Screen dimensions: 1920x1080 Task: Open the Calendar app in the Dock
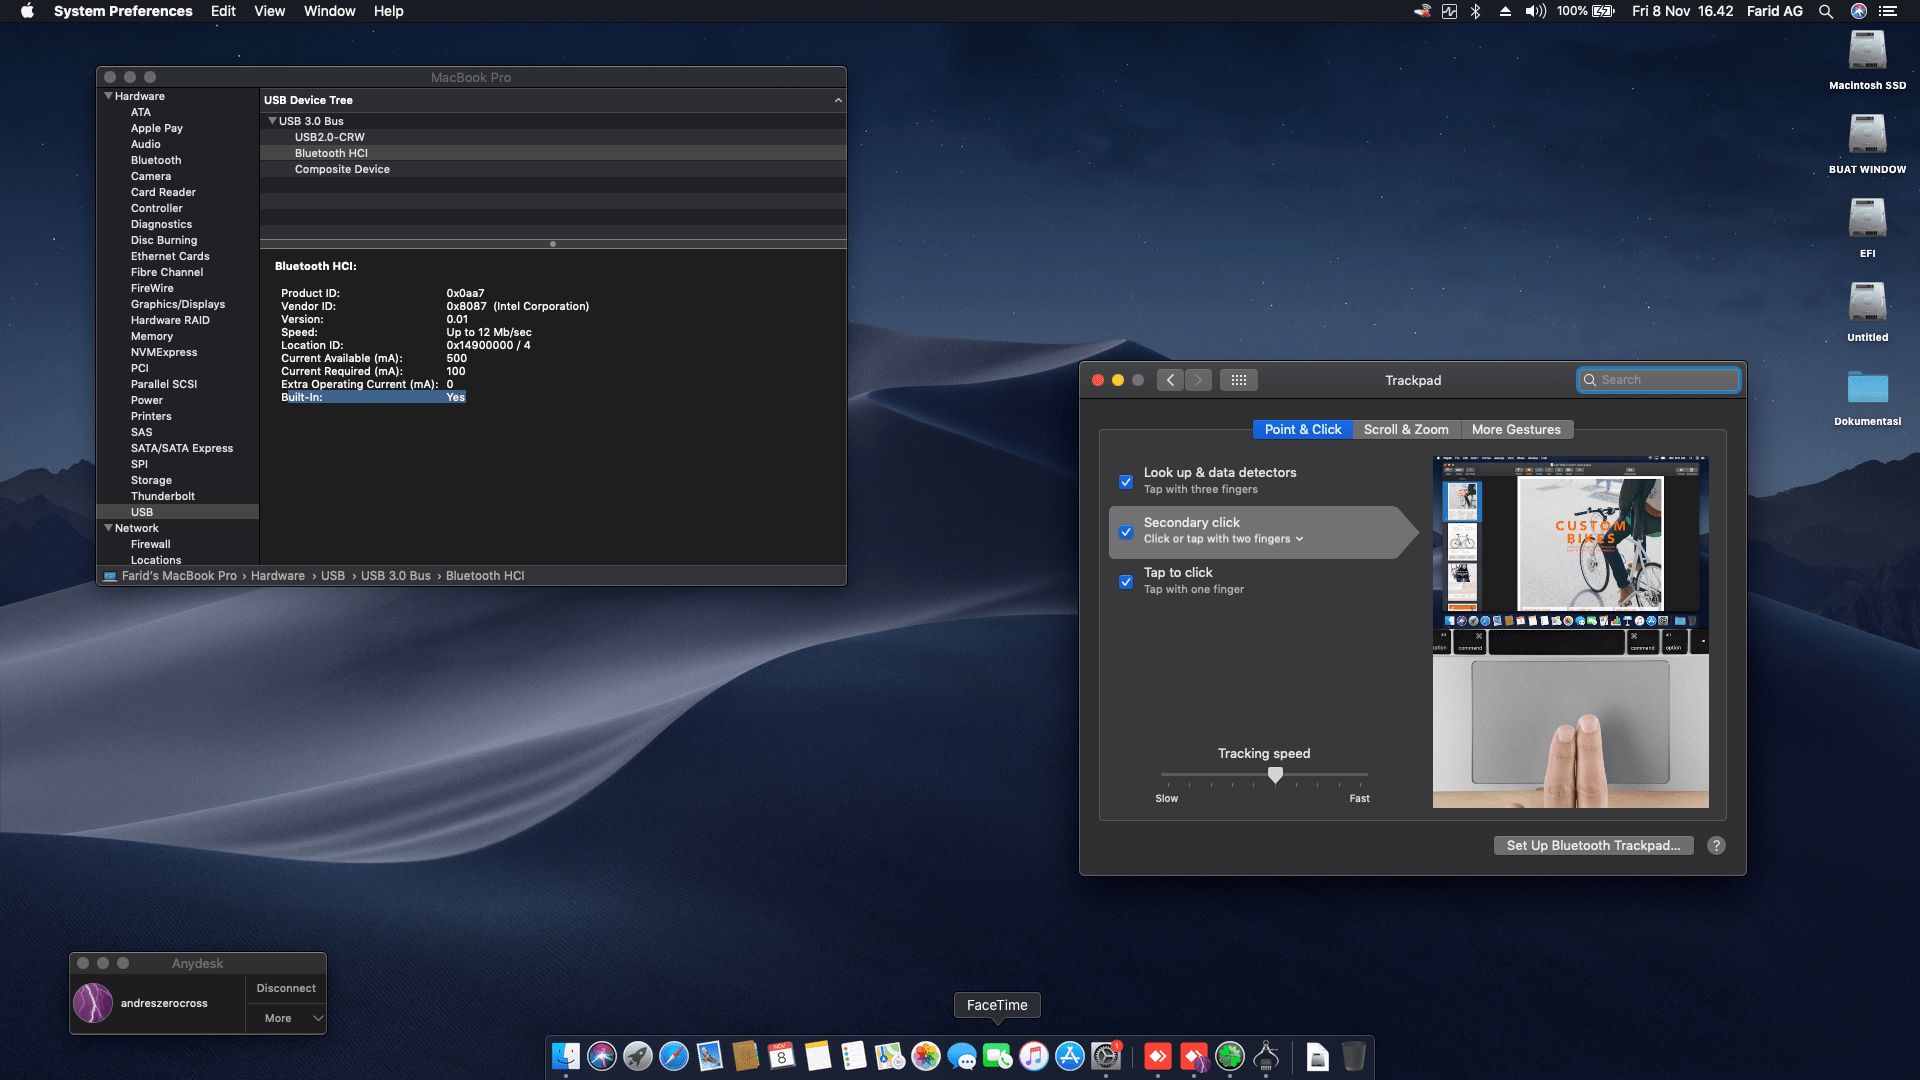pos(781,1056)
